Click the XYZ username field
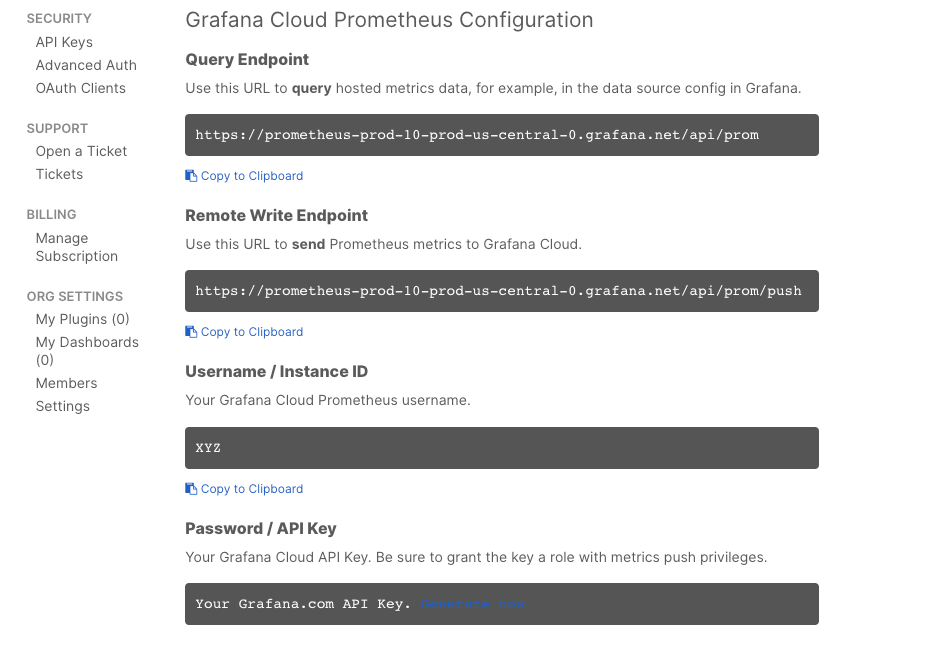The width and height of the screenshot is (941, 656). 501,447
